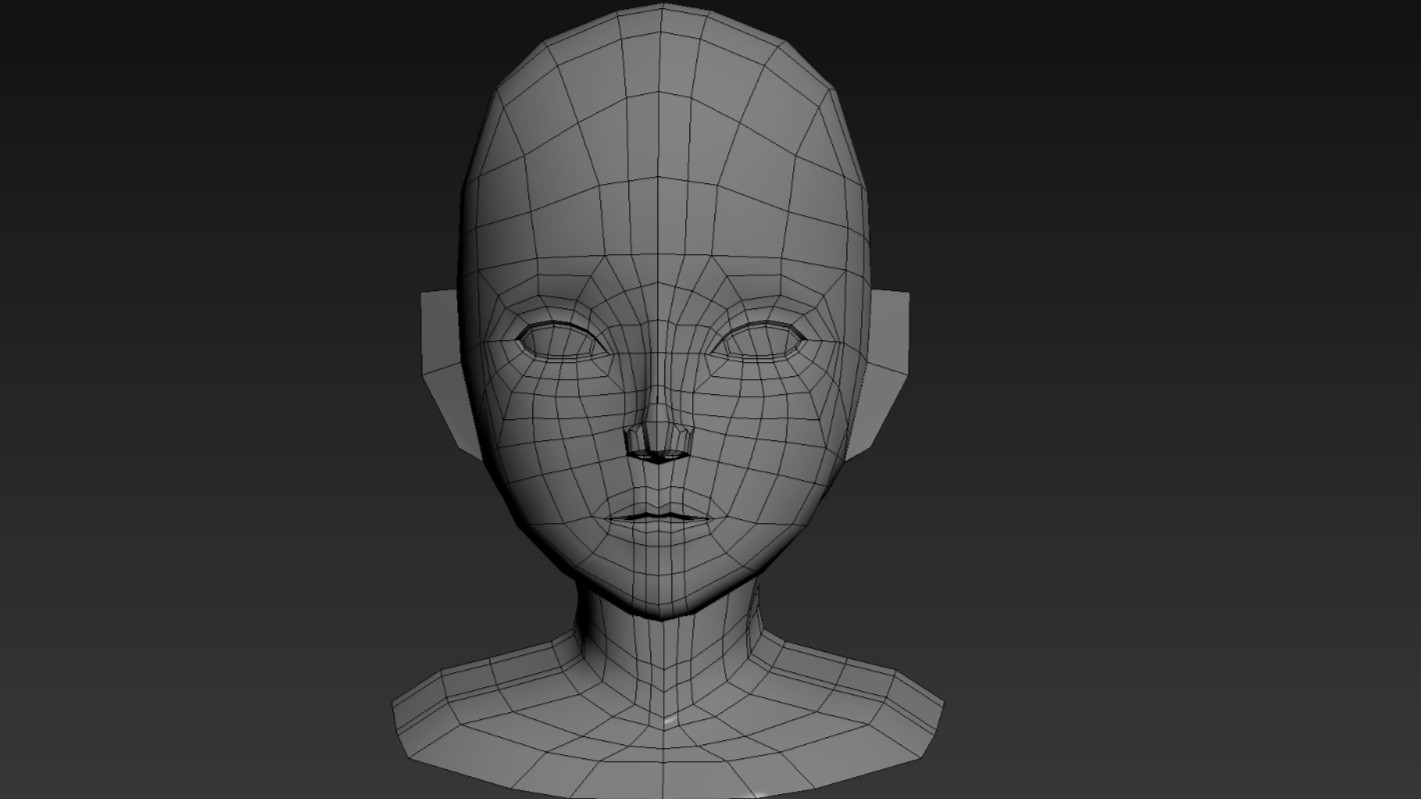The image size is (1421, 799).
Task: Click the eye opening on the left side
Action: (x=560, y=340)
